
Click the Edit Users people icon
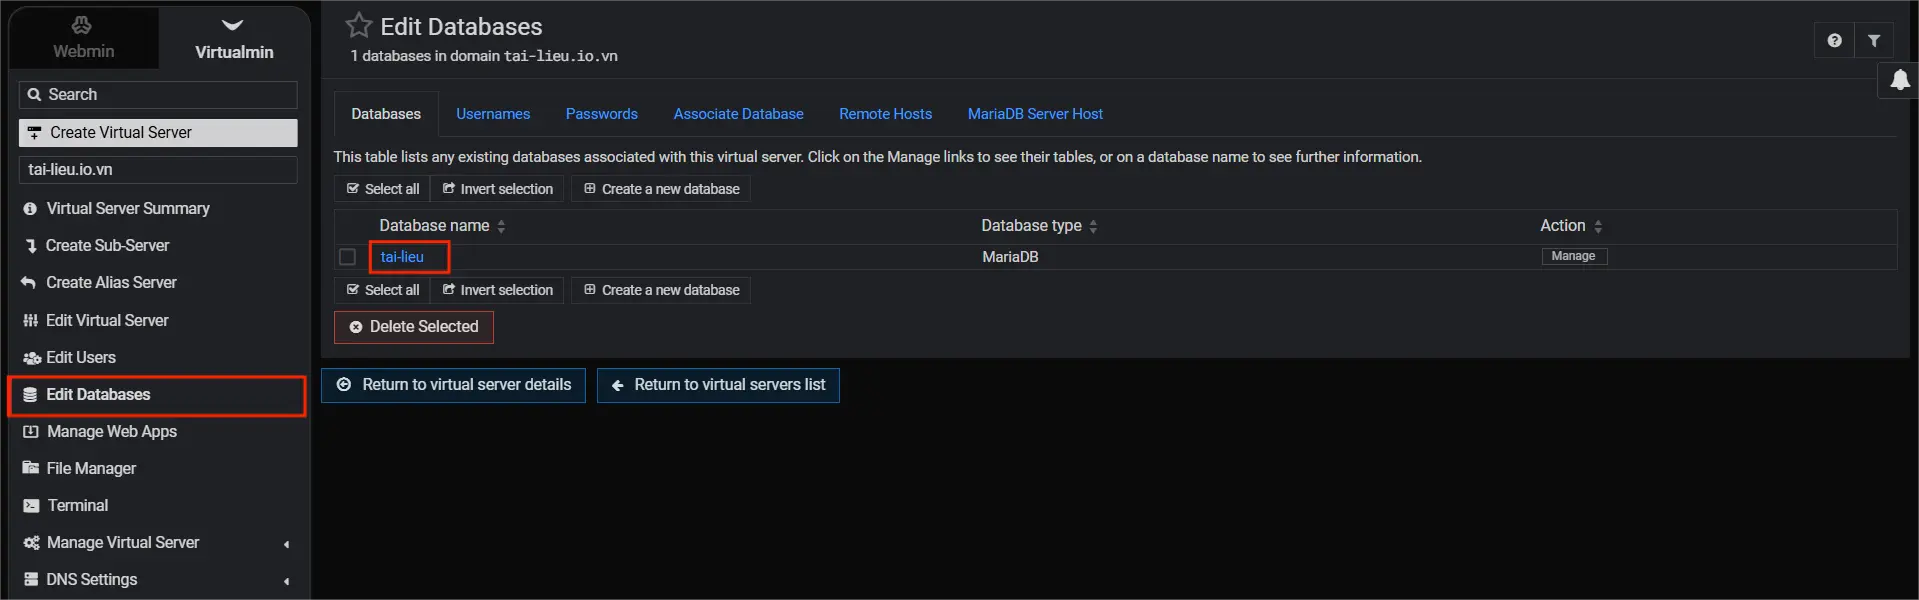point(32,358)
